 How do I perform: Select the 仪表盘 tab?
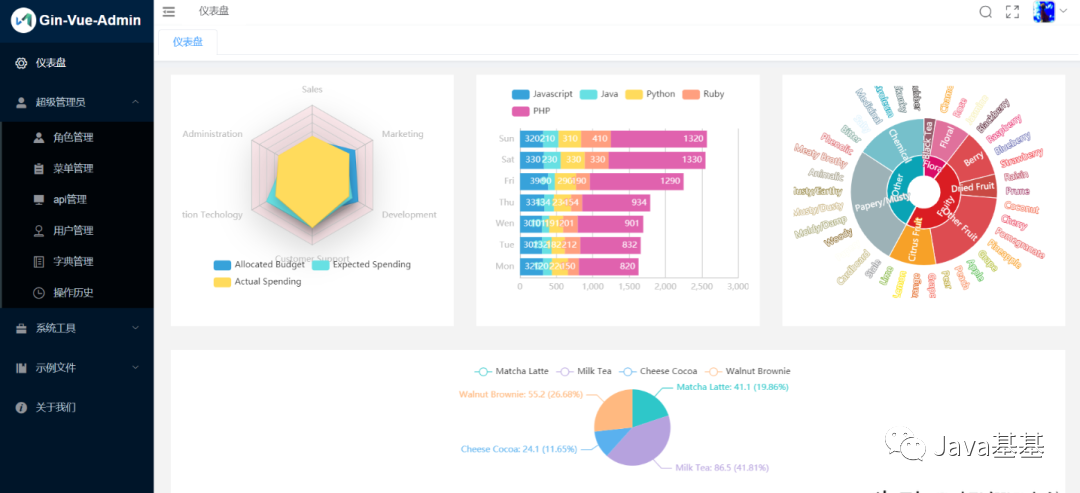click(x=188, y=42)
